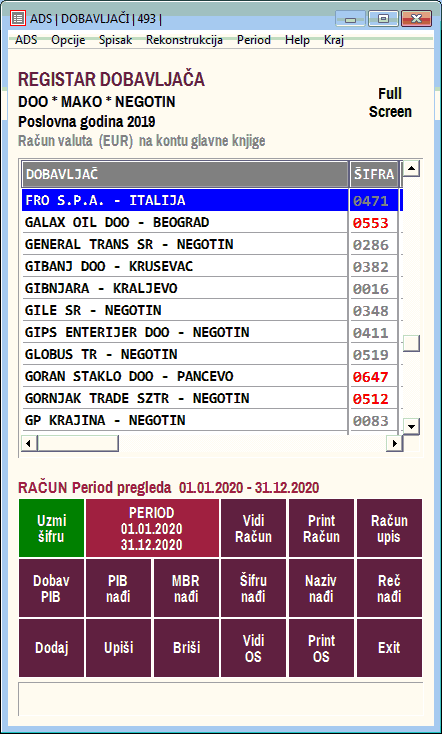Click code cell 0471
The image size is (442, 734).
pyautogui.click(x=374, y=200)
